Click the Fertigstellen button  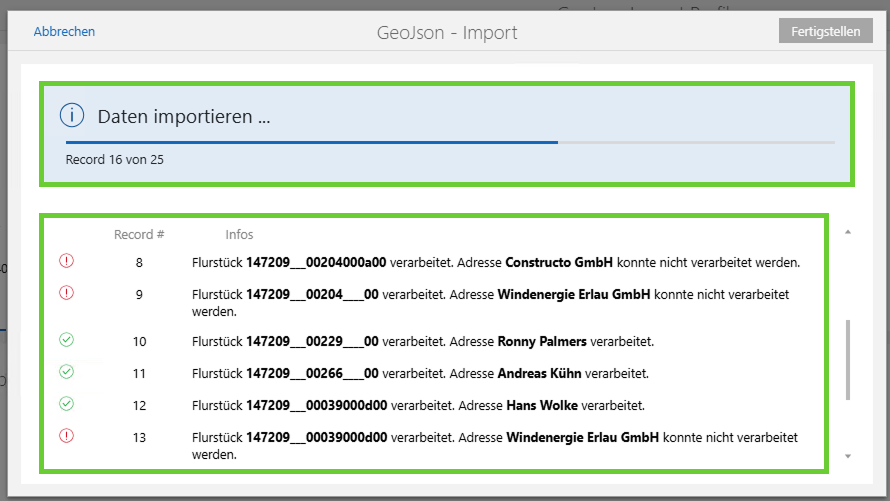[825, 31]
